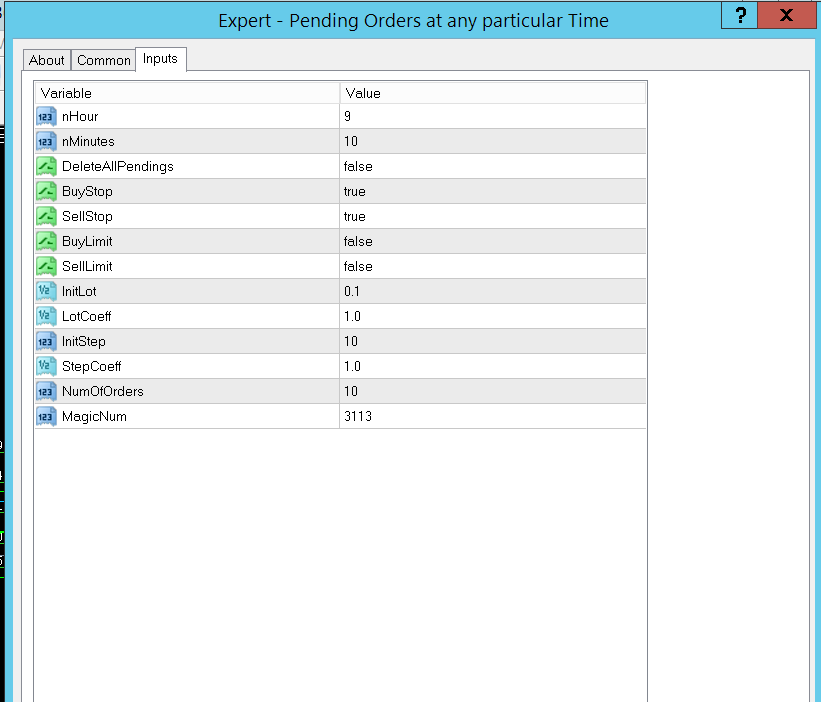This screenshot has height=702, width=821.
Task: Select the InitLot value 0.1
Action: [352, 292]
